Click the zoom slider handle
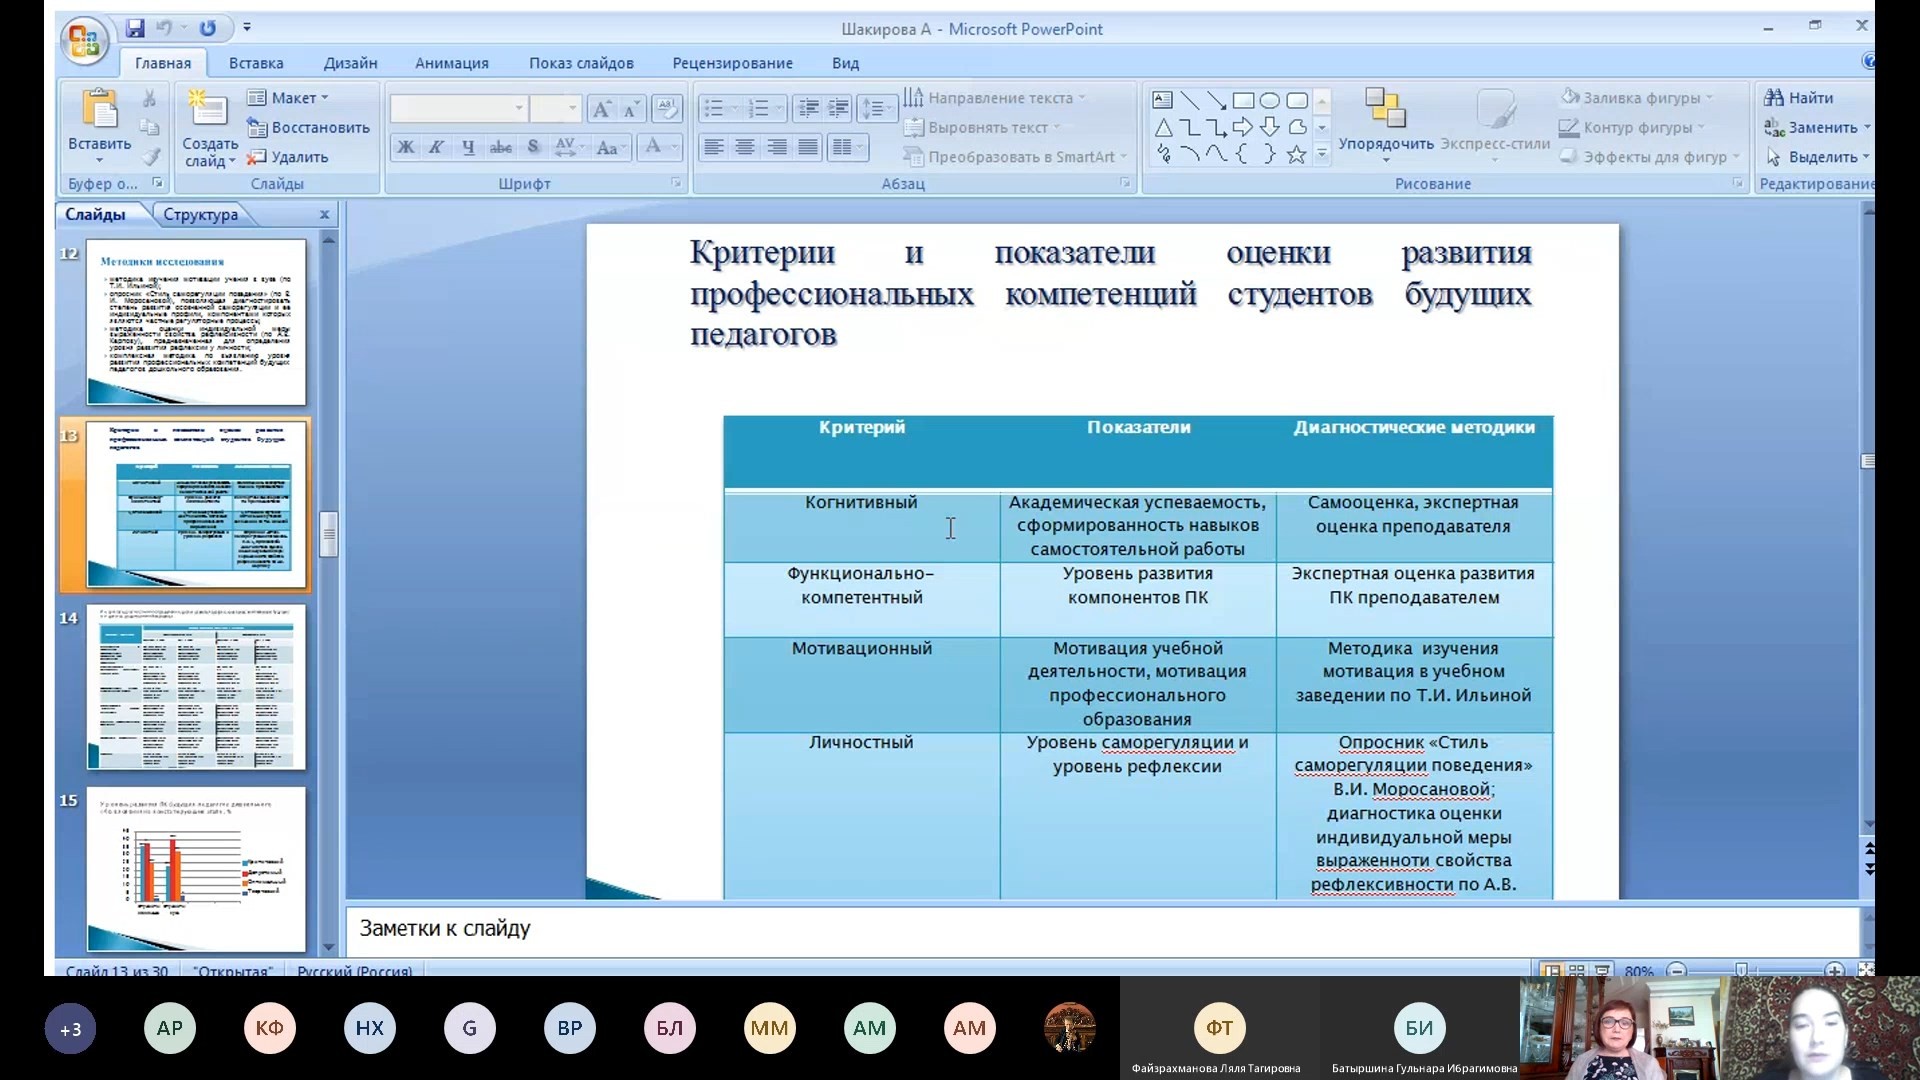 tap(1741, 970)
